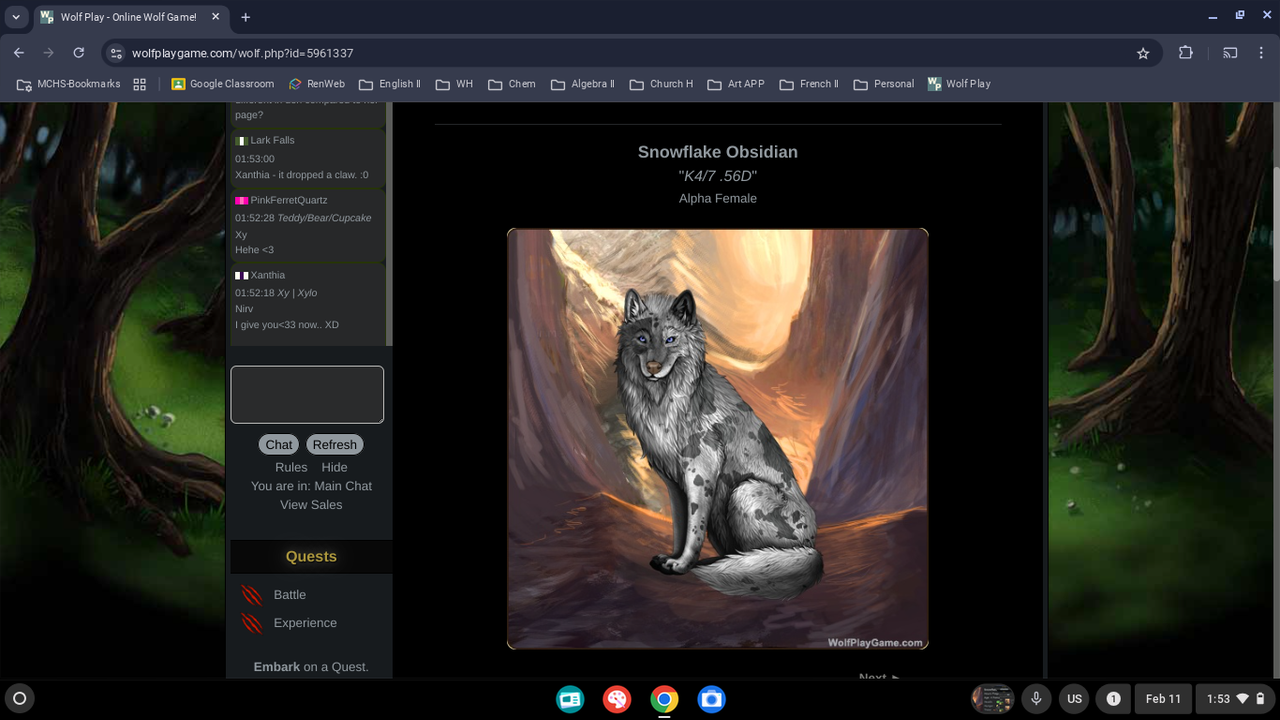Open Xanthia chat profile
The image size is (1280, 720).
point(268,276)
